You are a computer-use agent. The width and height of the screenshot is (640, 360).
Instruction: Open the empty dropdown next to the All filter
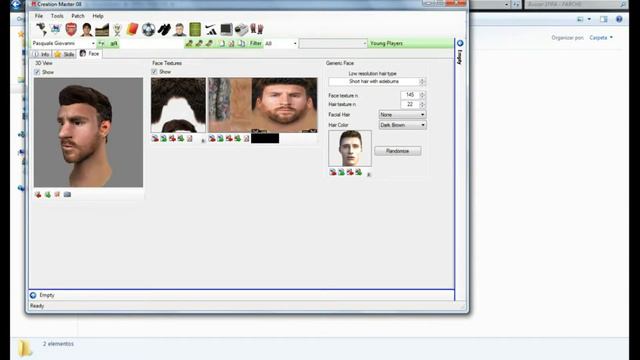(333, 43)
